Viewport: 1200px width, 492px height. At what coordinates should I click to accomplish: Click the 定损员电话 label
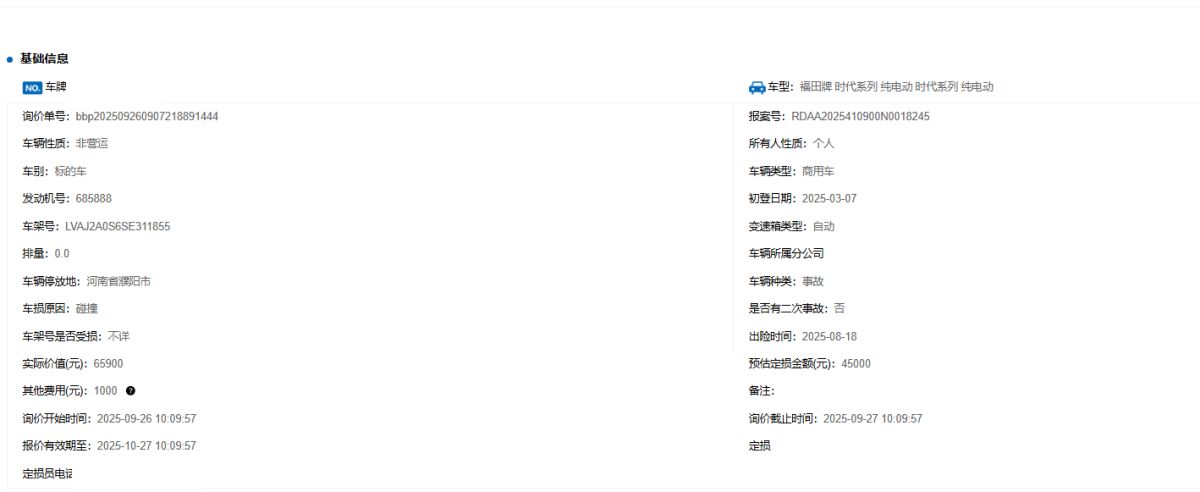pos(47,473)
